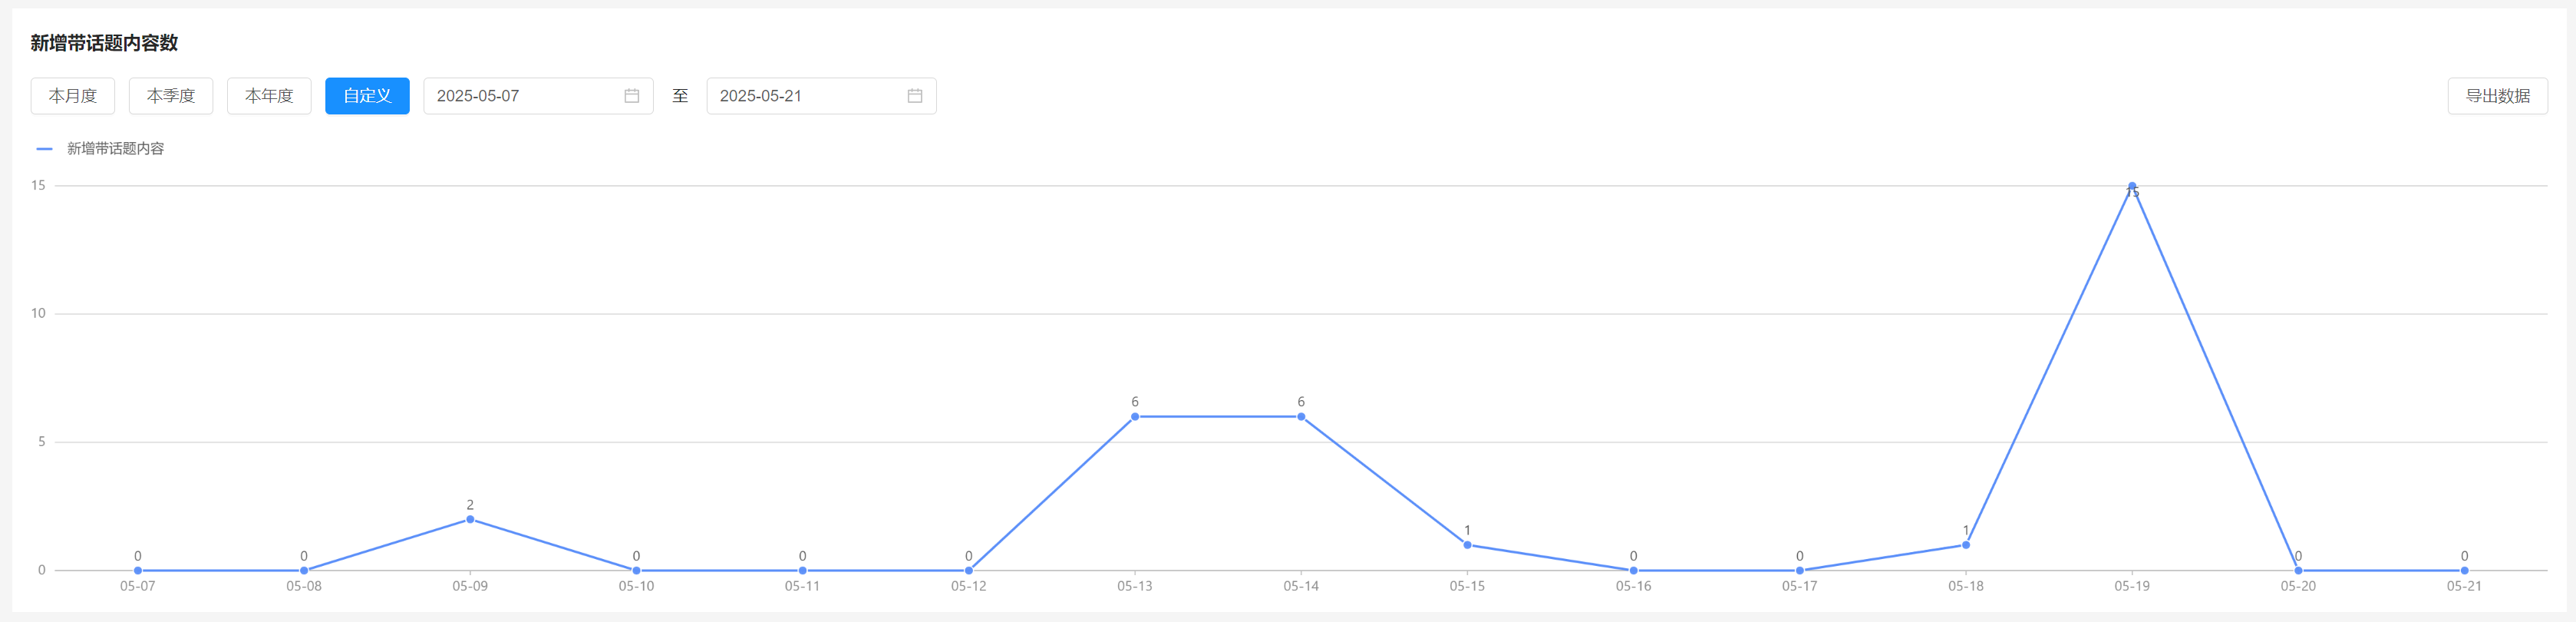The width and height of the screenshot is (2576, 622).
Task: Click the 05-07 data point
Action: click(x=138, y=571)
